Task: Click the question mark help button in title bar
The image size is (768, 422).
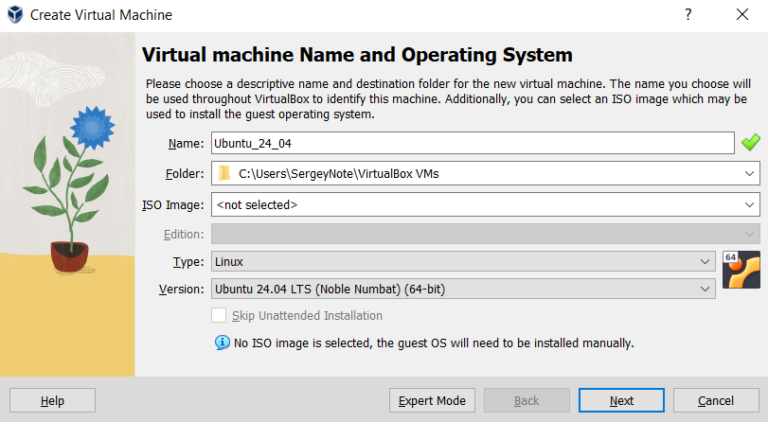Action: pyautogui.click(x=688, y=15)
